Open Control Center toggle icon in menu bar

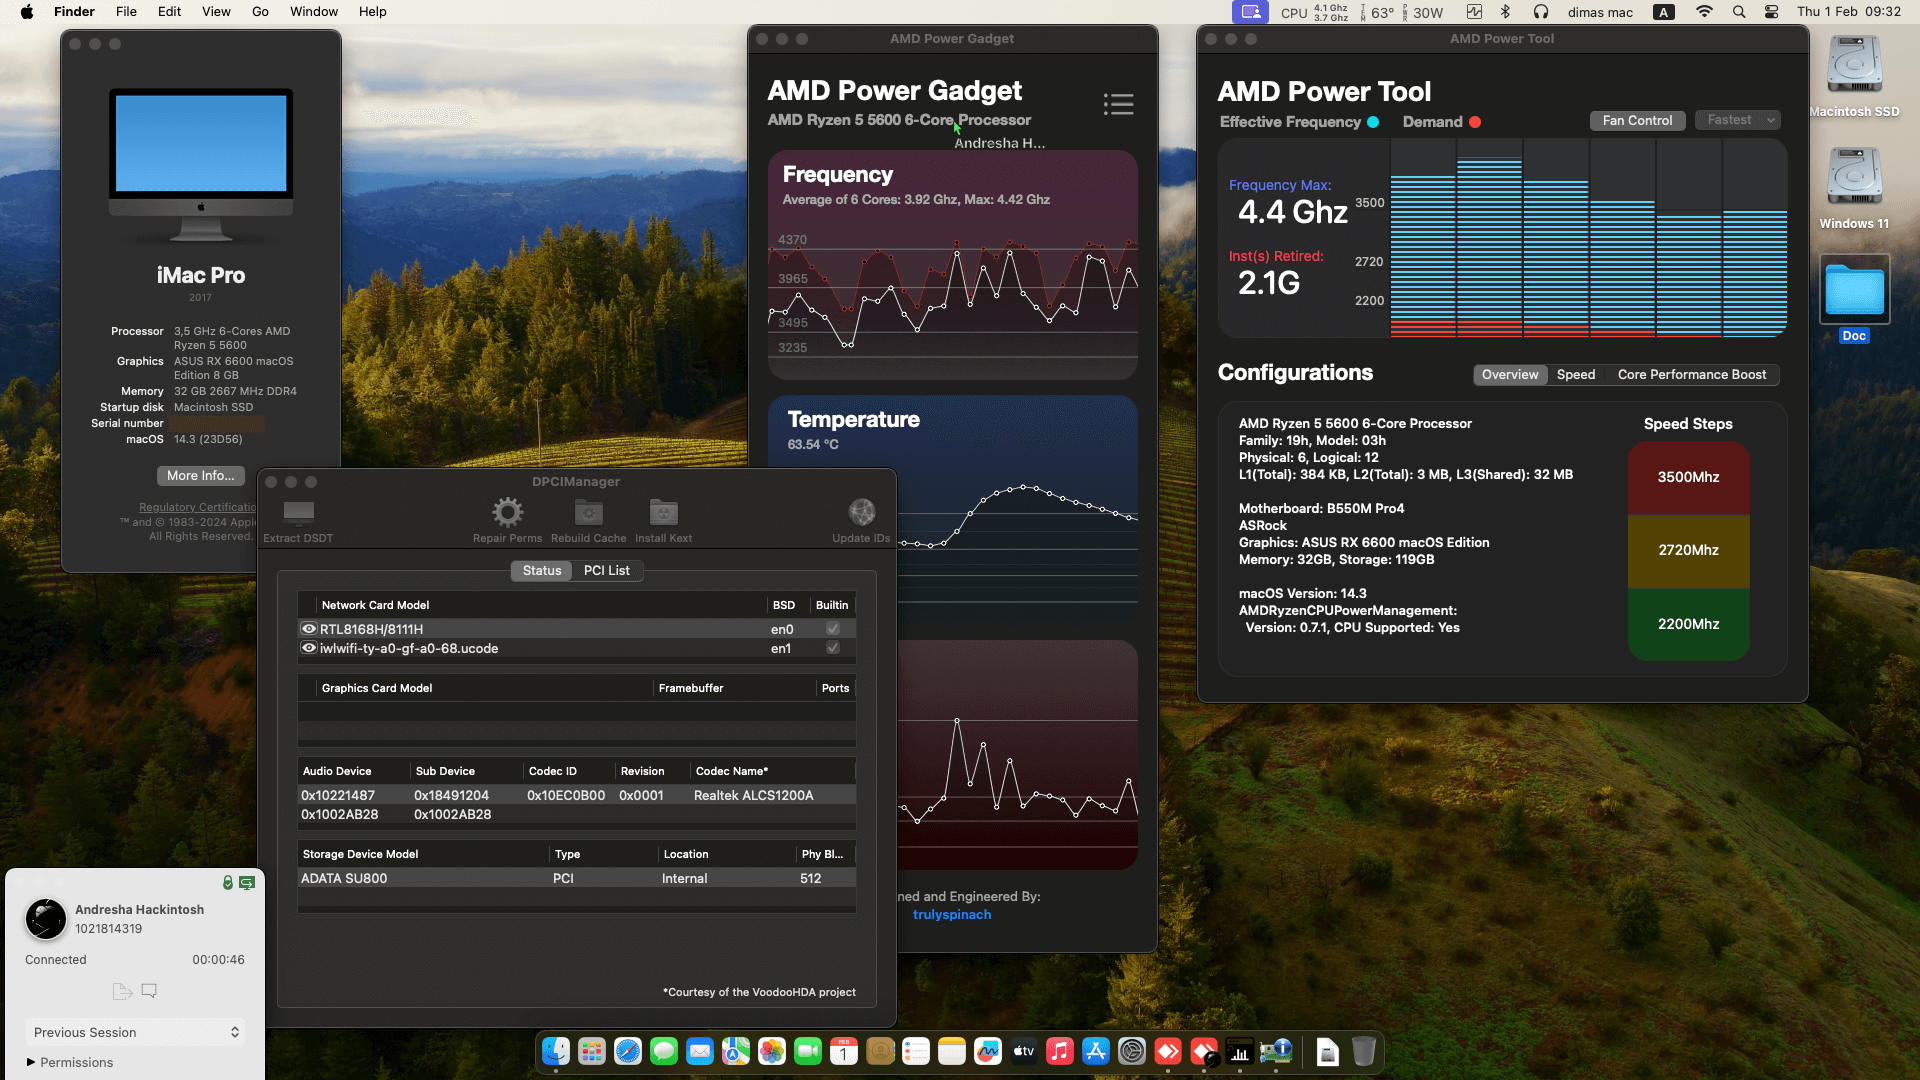(x=1771, y=12)
